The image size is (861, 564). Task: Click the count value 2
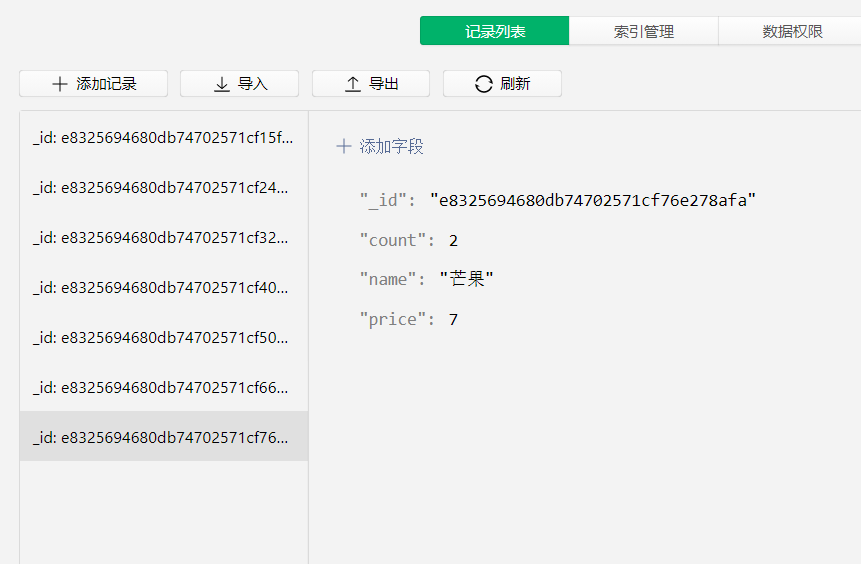[453, 241]
